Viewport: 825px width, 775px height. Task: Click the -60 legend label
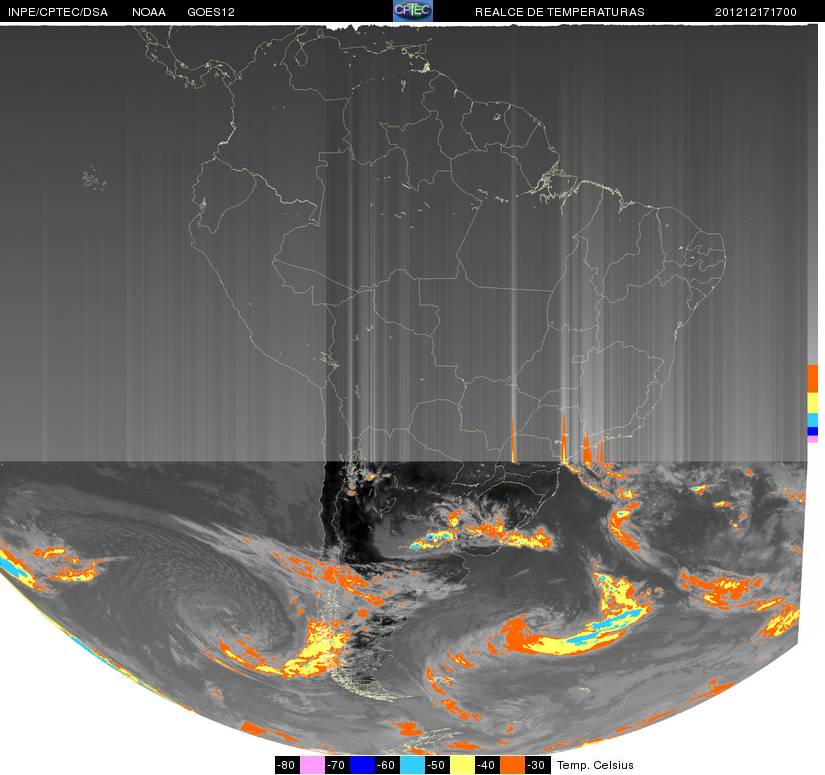387,765
